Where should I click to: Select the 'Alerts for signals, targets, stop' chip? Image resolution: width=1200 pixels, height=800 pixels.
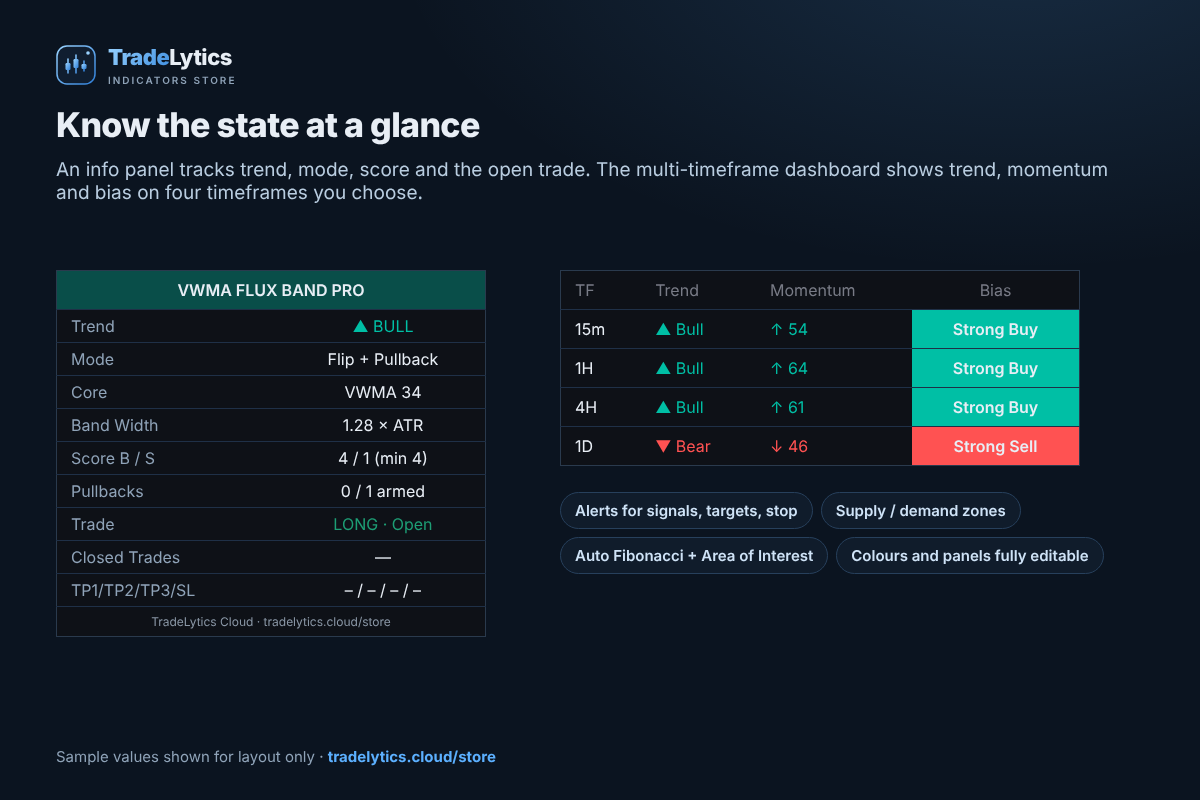tap(686, 511)
